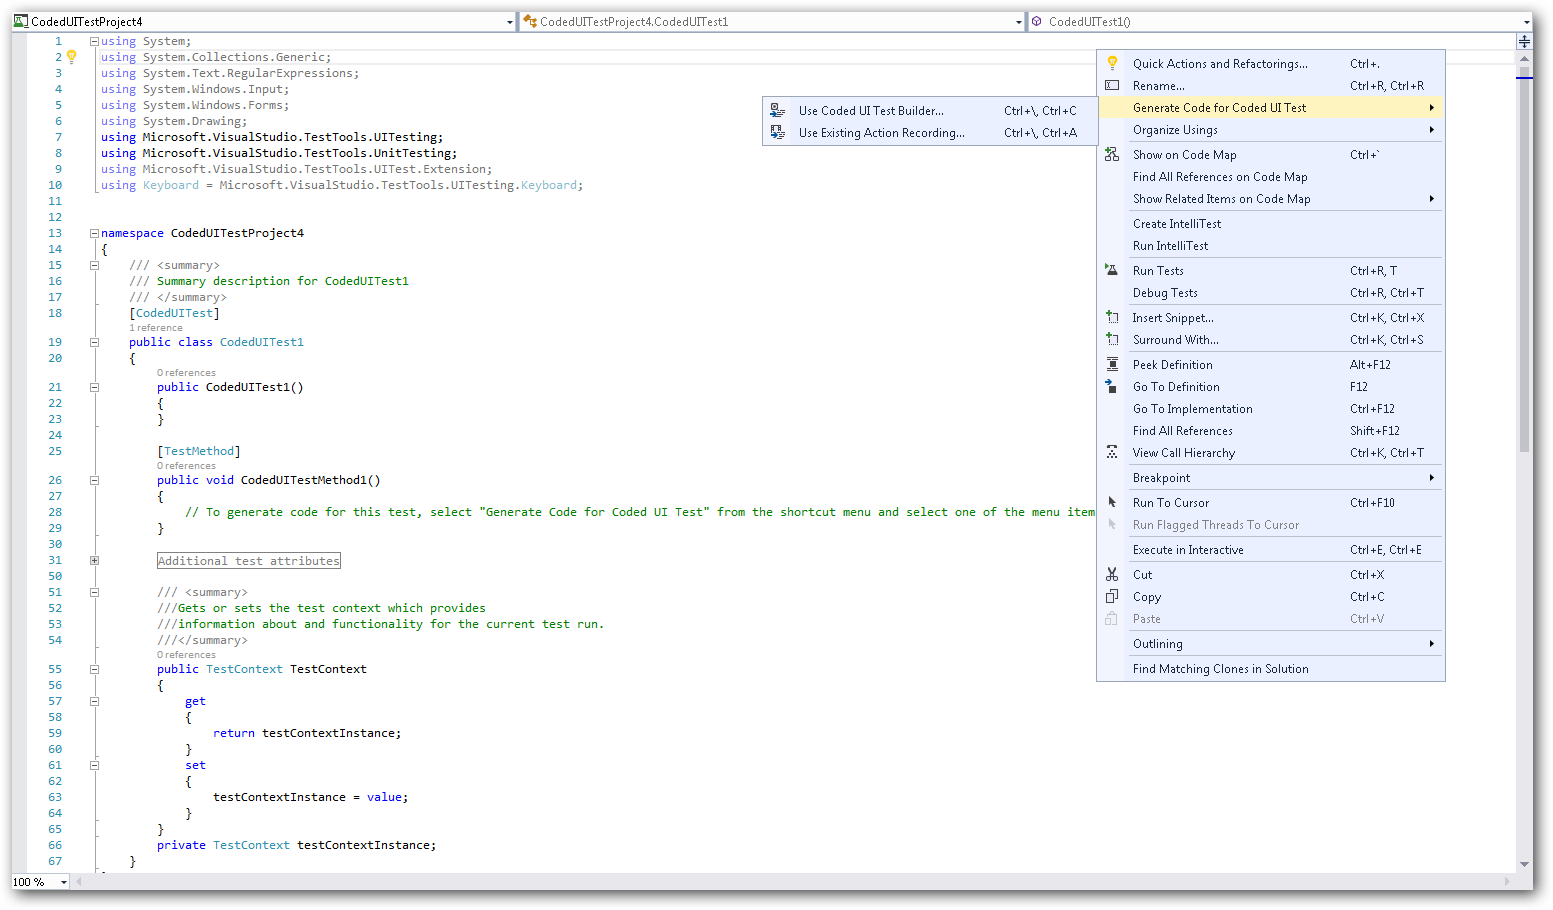Click the Cut scissors icon
1553x910 pixels.
(x=1112, y=574)
